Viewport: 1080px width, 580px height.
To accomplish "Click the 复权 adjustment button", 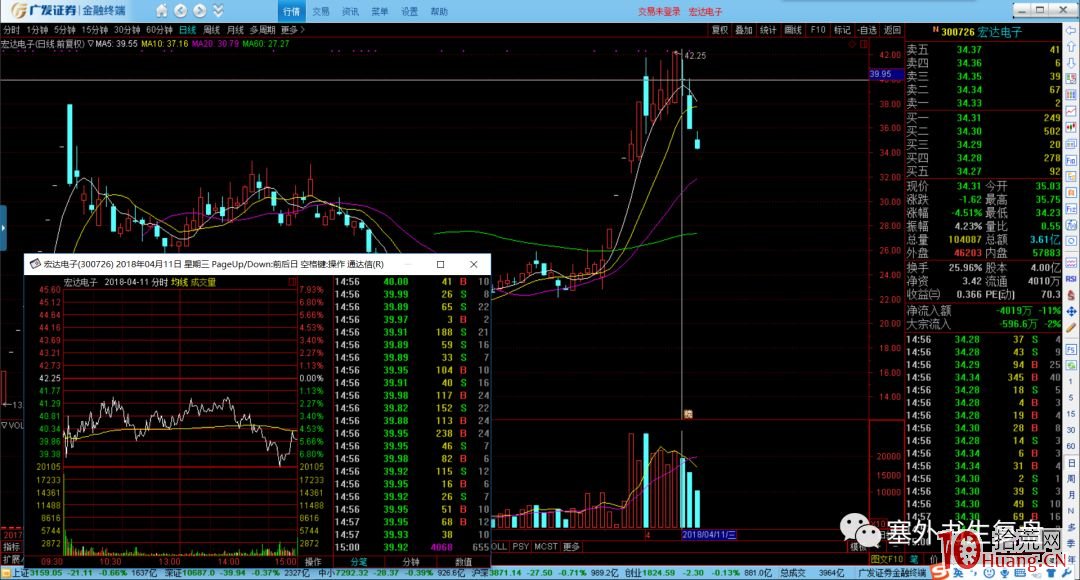I will tap(720, 30).
